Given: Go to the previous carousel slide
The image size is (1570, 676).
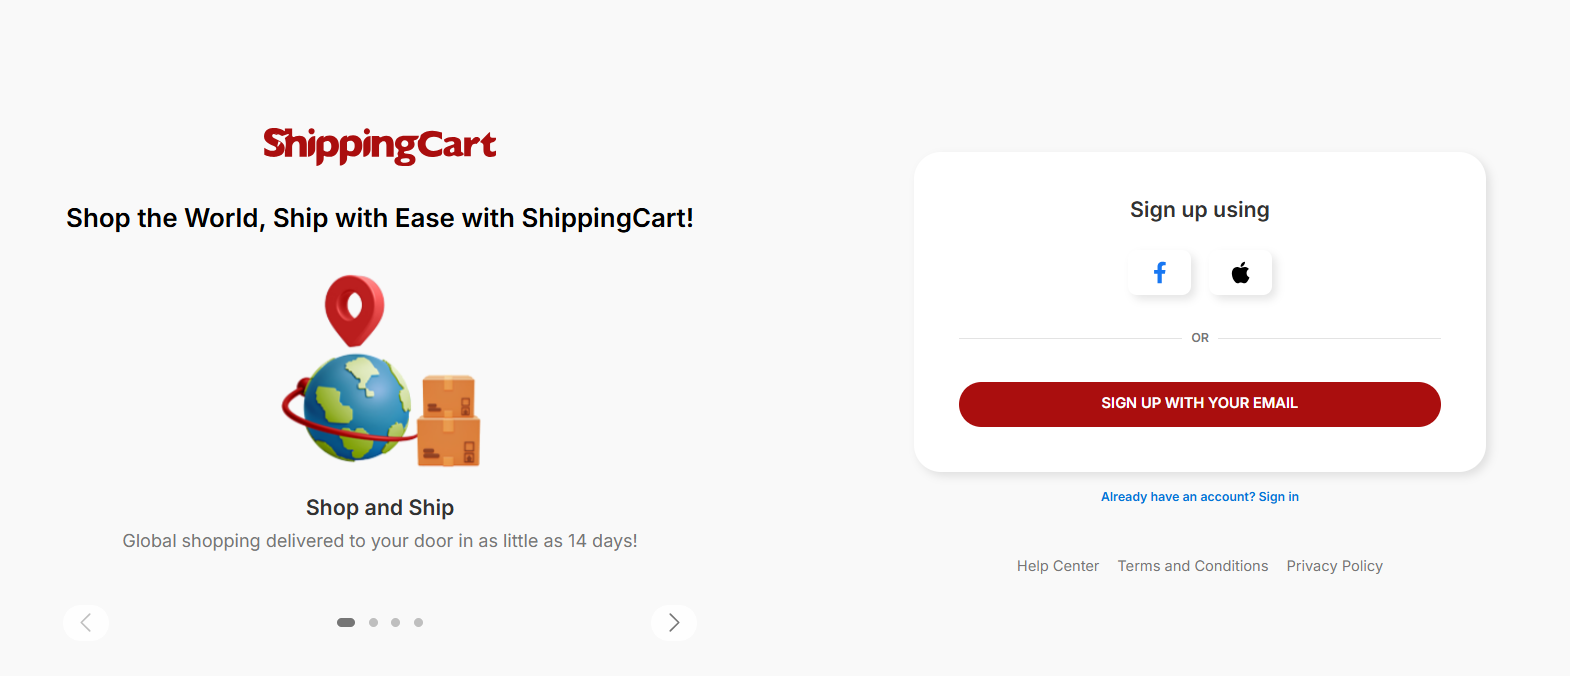Looking at the screenshot, I should tap(86, 622).
